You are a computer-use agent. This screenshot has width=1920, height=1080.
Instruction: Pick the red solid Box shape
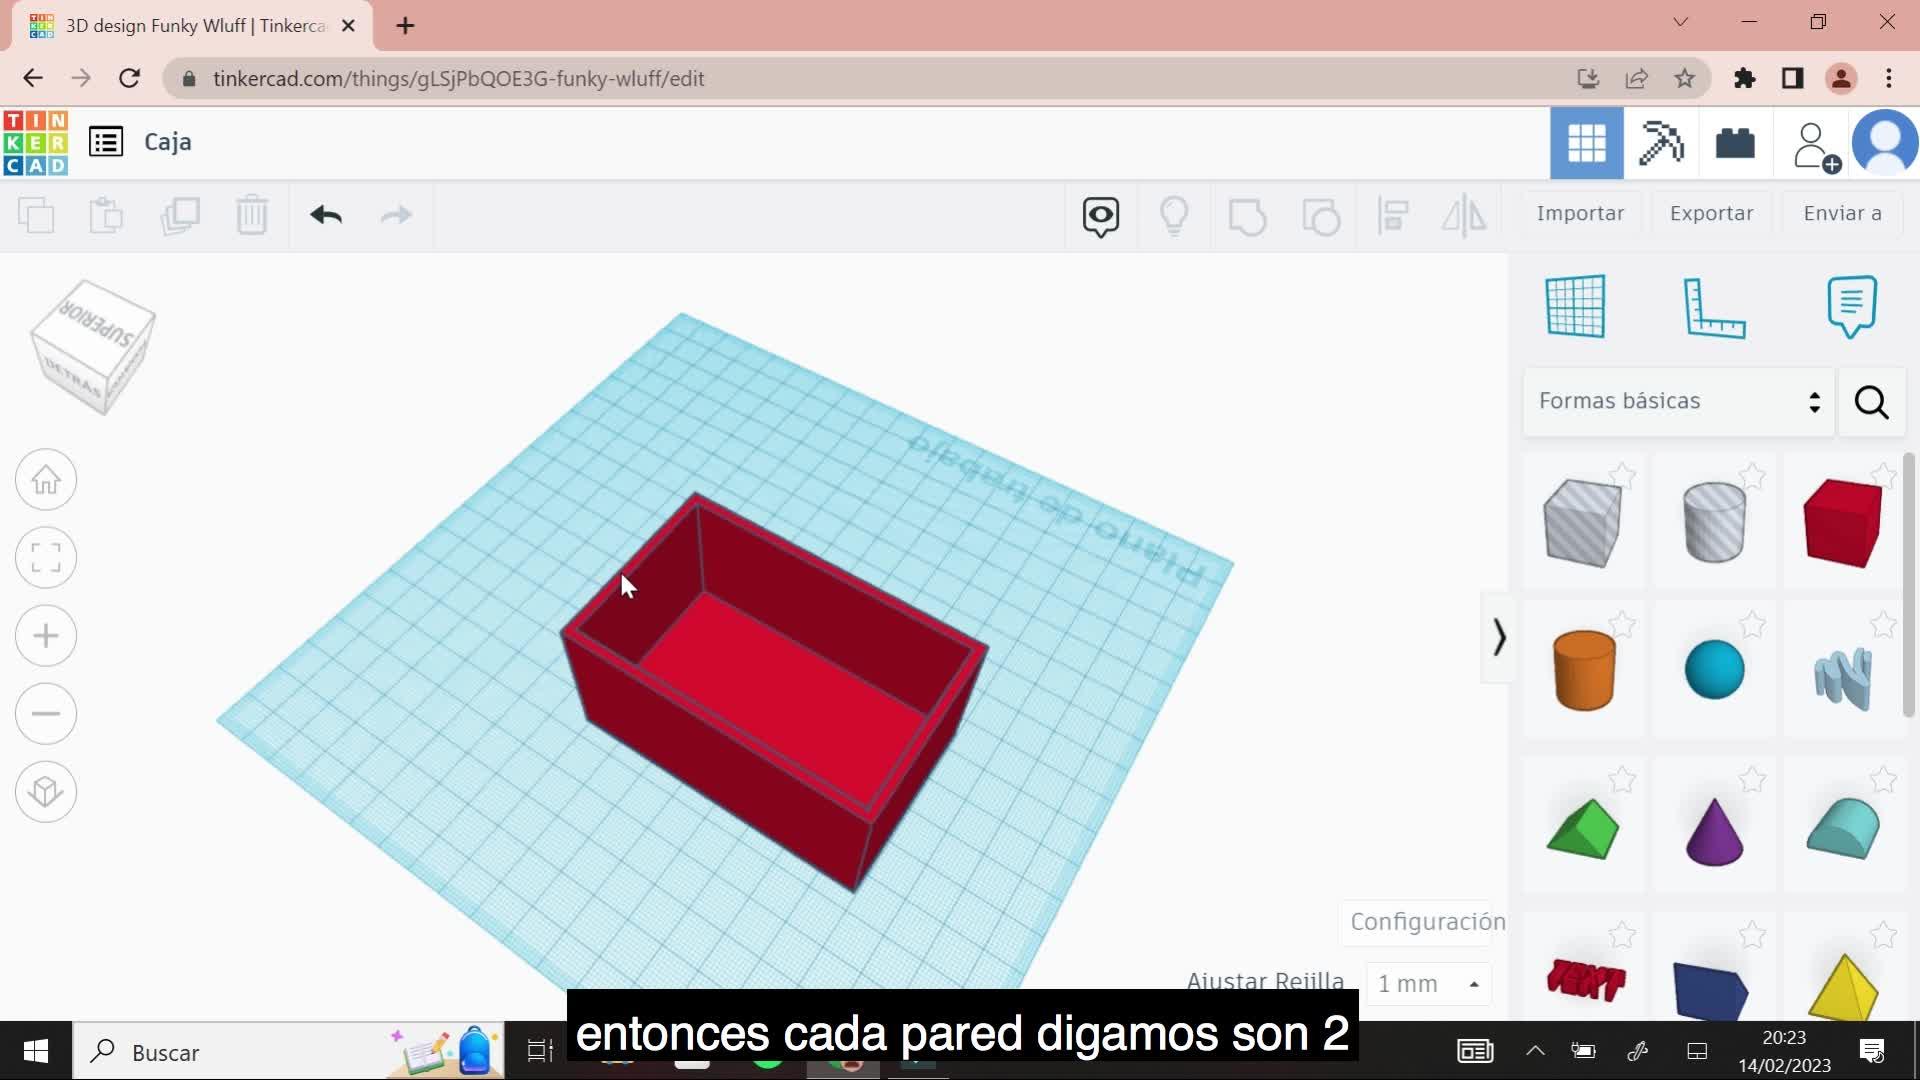coord(1843,523)
